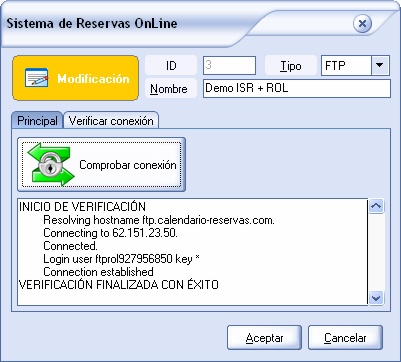Switch to the Principal tab

click(x=37, y=121)
